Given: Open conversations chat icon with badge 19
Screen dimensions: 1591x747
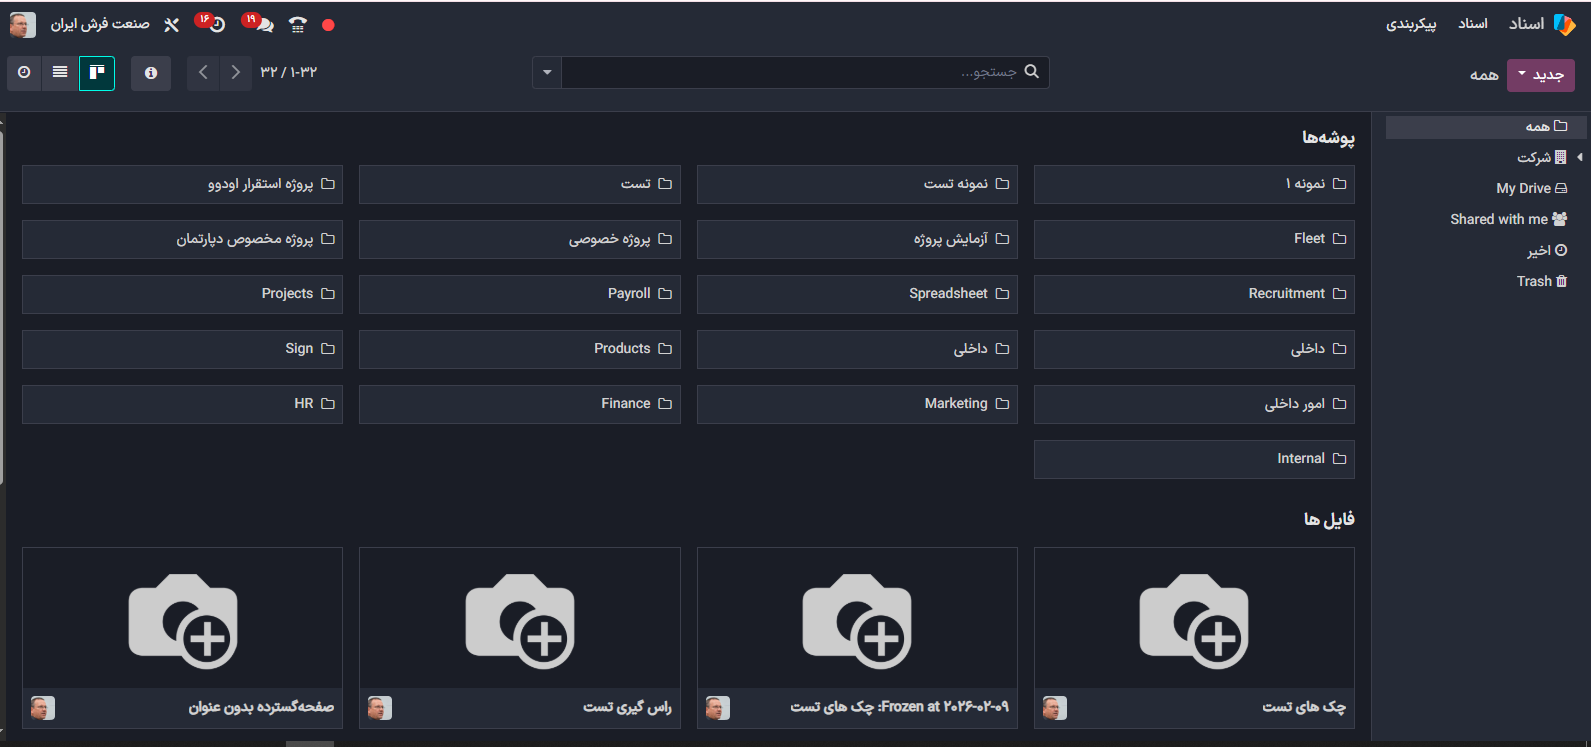Looking at the screenshot, I should point(263,25).
